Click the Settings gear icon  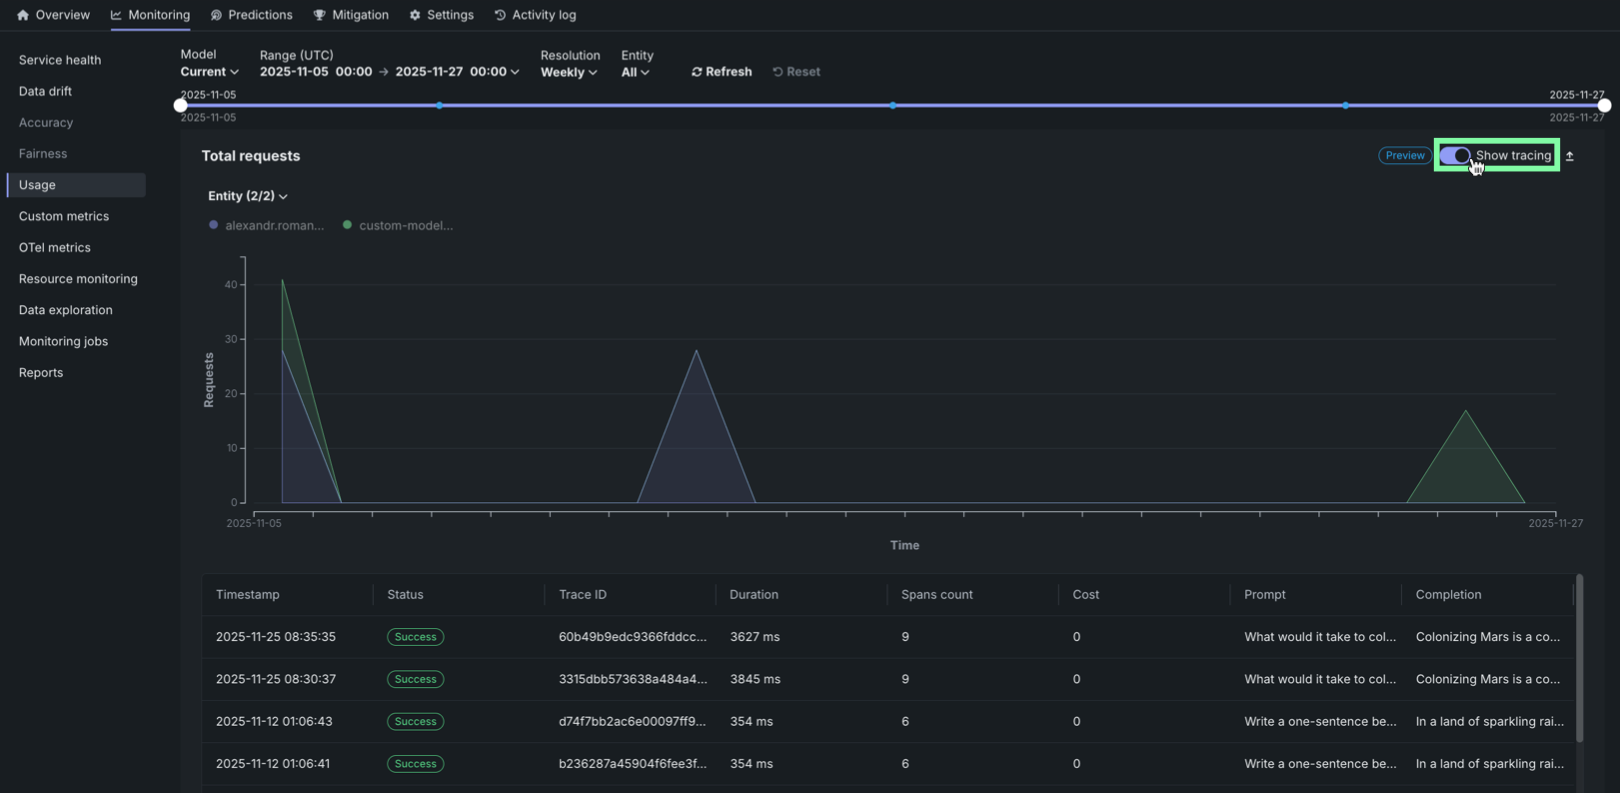[x=415, y=15]
